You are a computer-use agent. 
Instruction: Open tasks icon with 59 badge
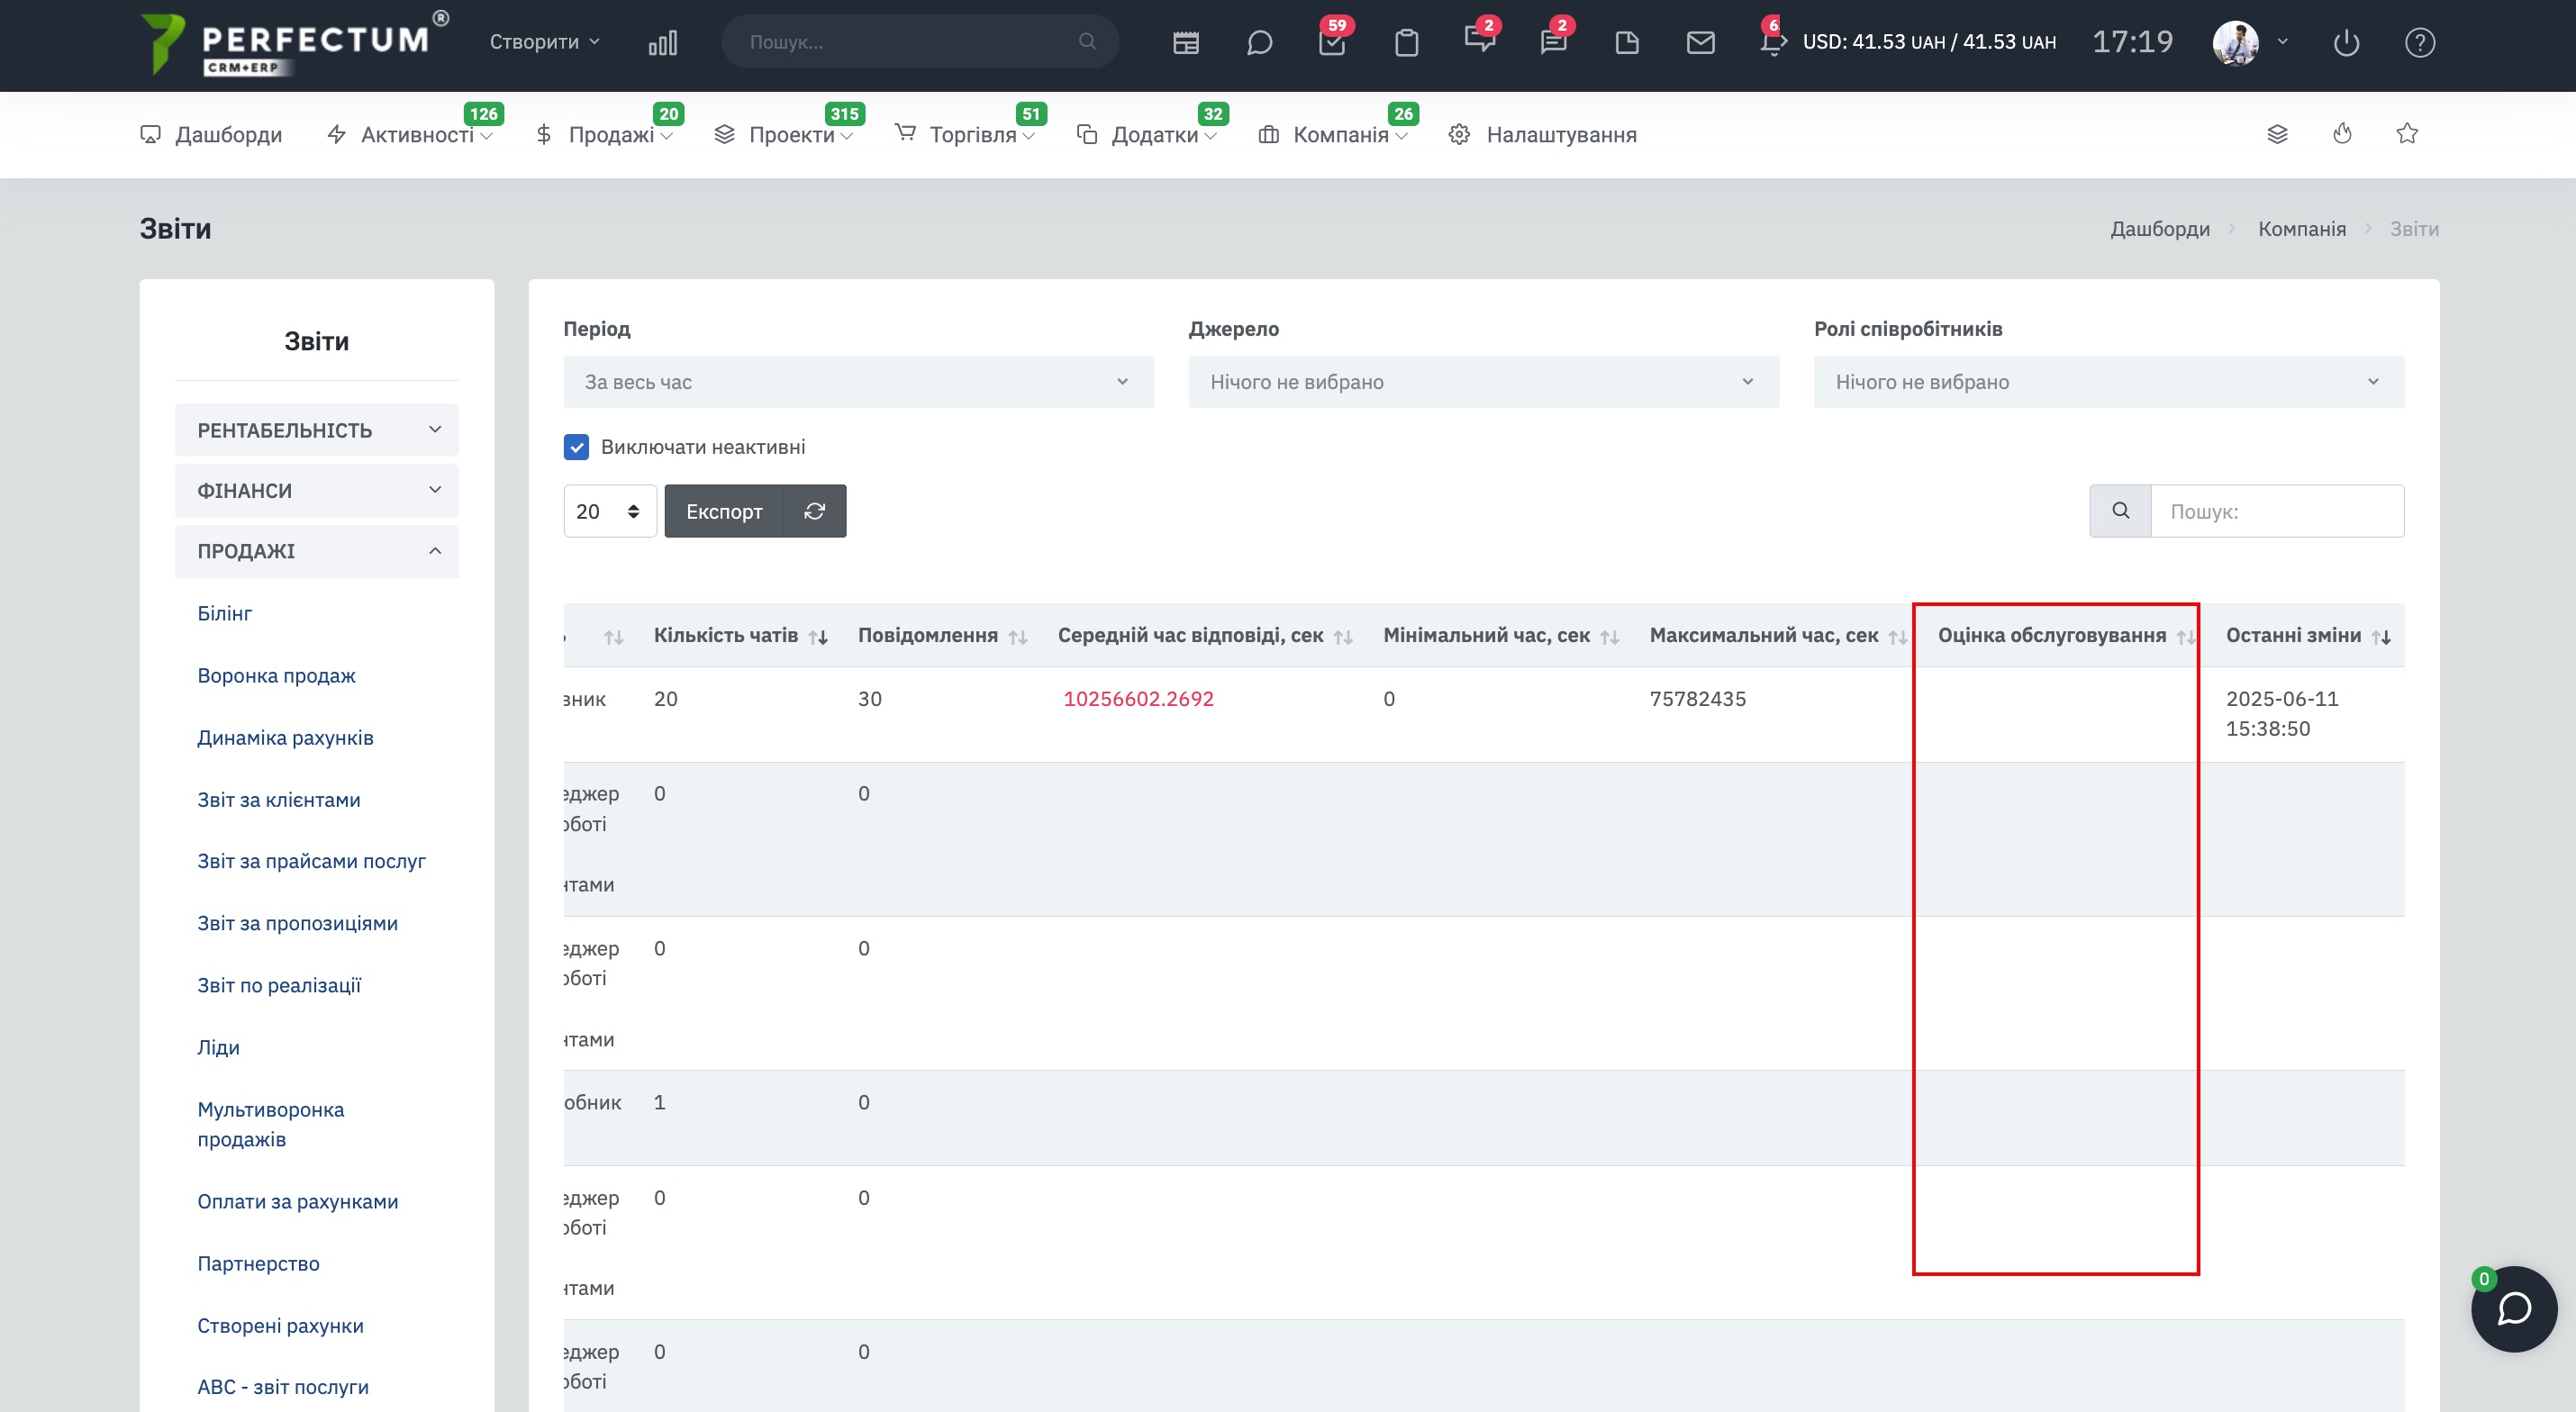pos(1332,42)
